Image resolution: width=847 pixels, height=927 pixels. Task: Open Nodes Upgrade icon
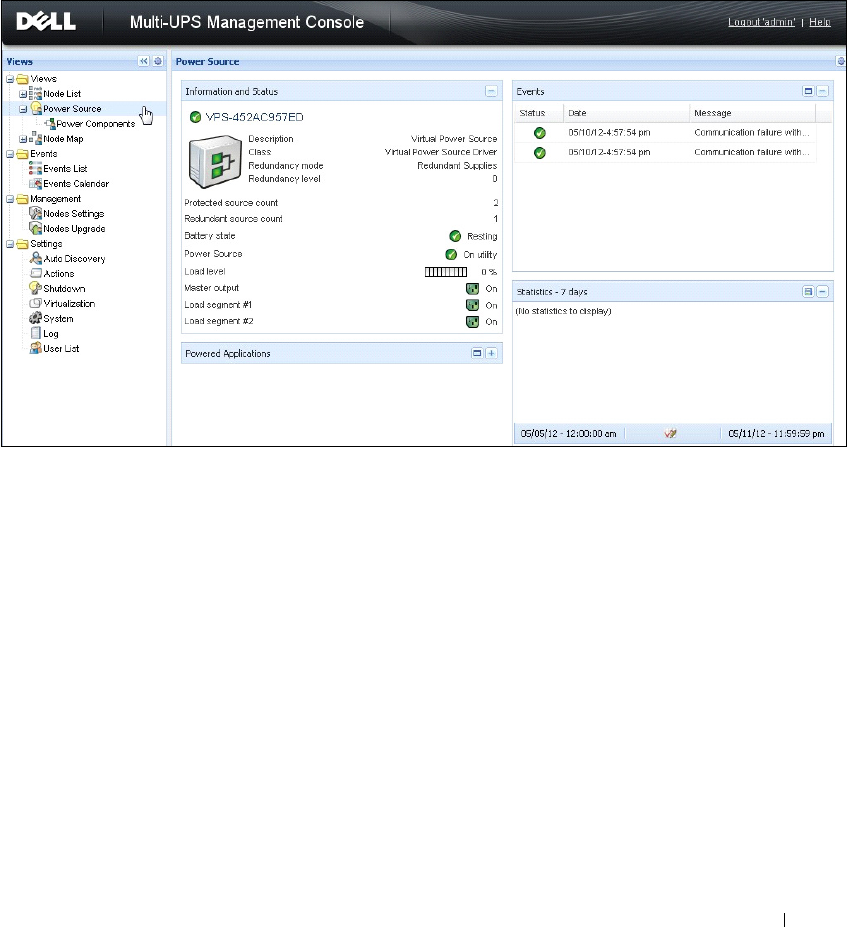(x=35, y=228)
